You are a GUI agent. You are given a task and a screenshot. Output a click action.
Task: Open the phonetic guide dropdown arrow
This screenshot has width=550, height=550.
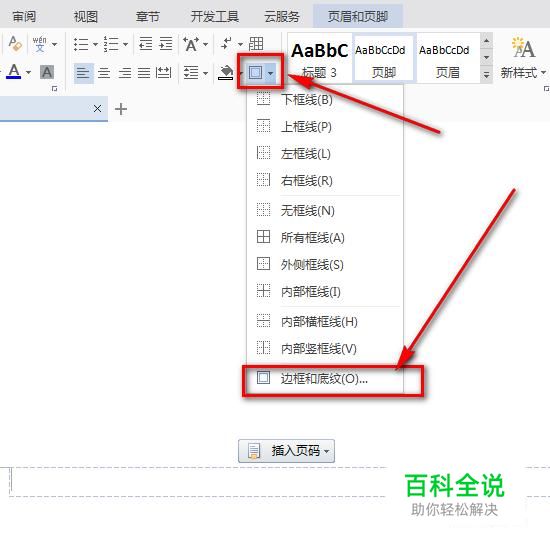54,44
